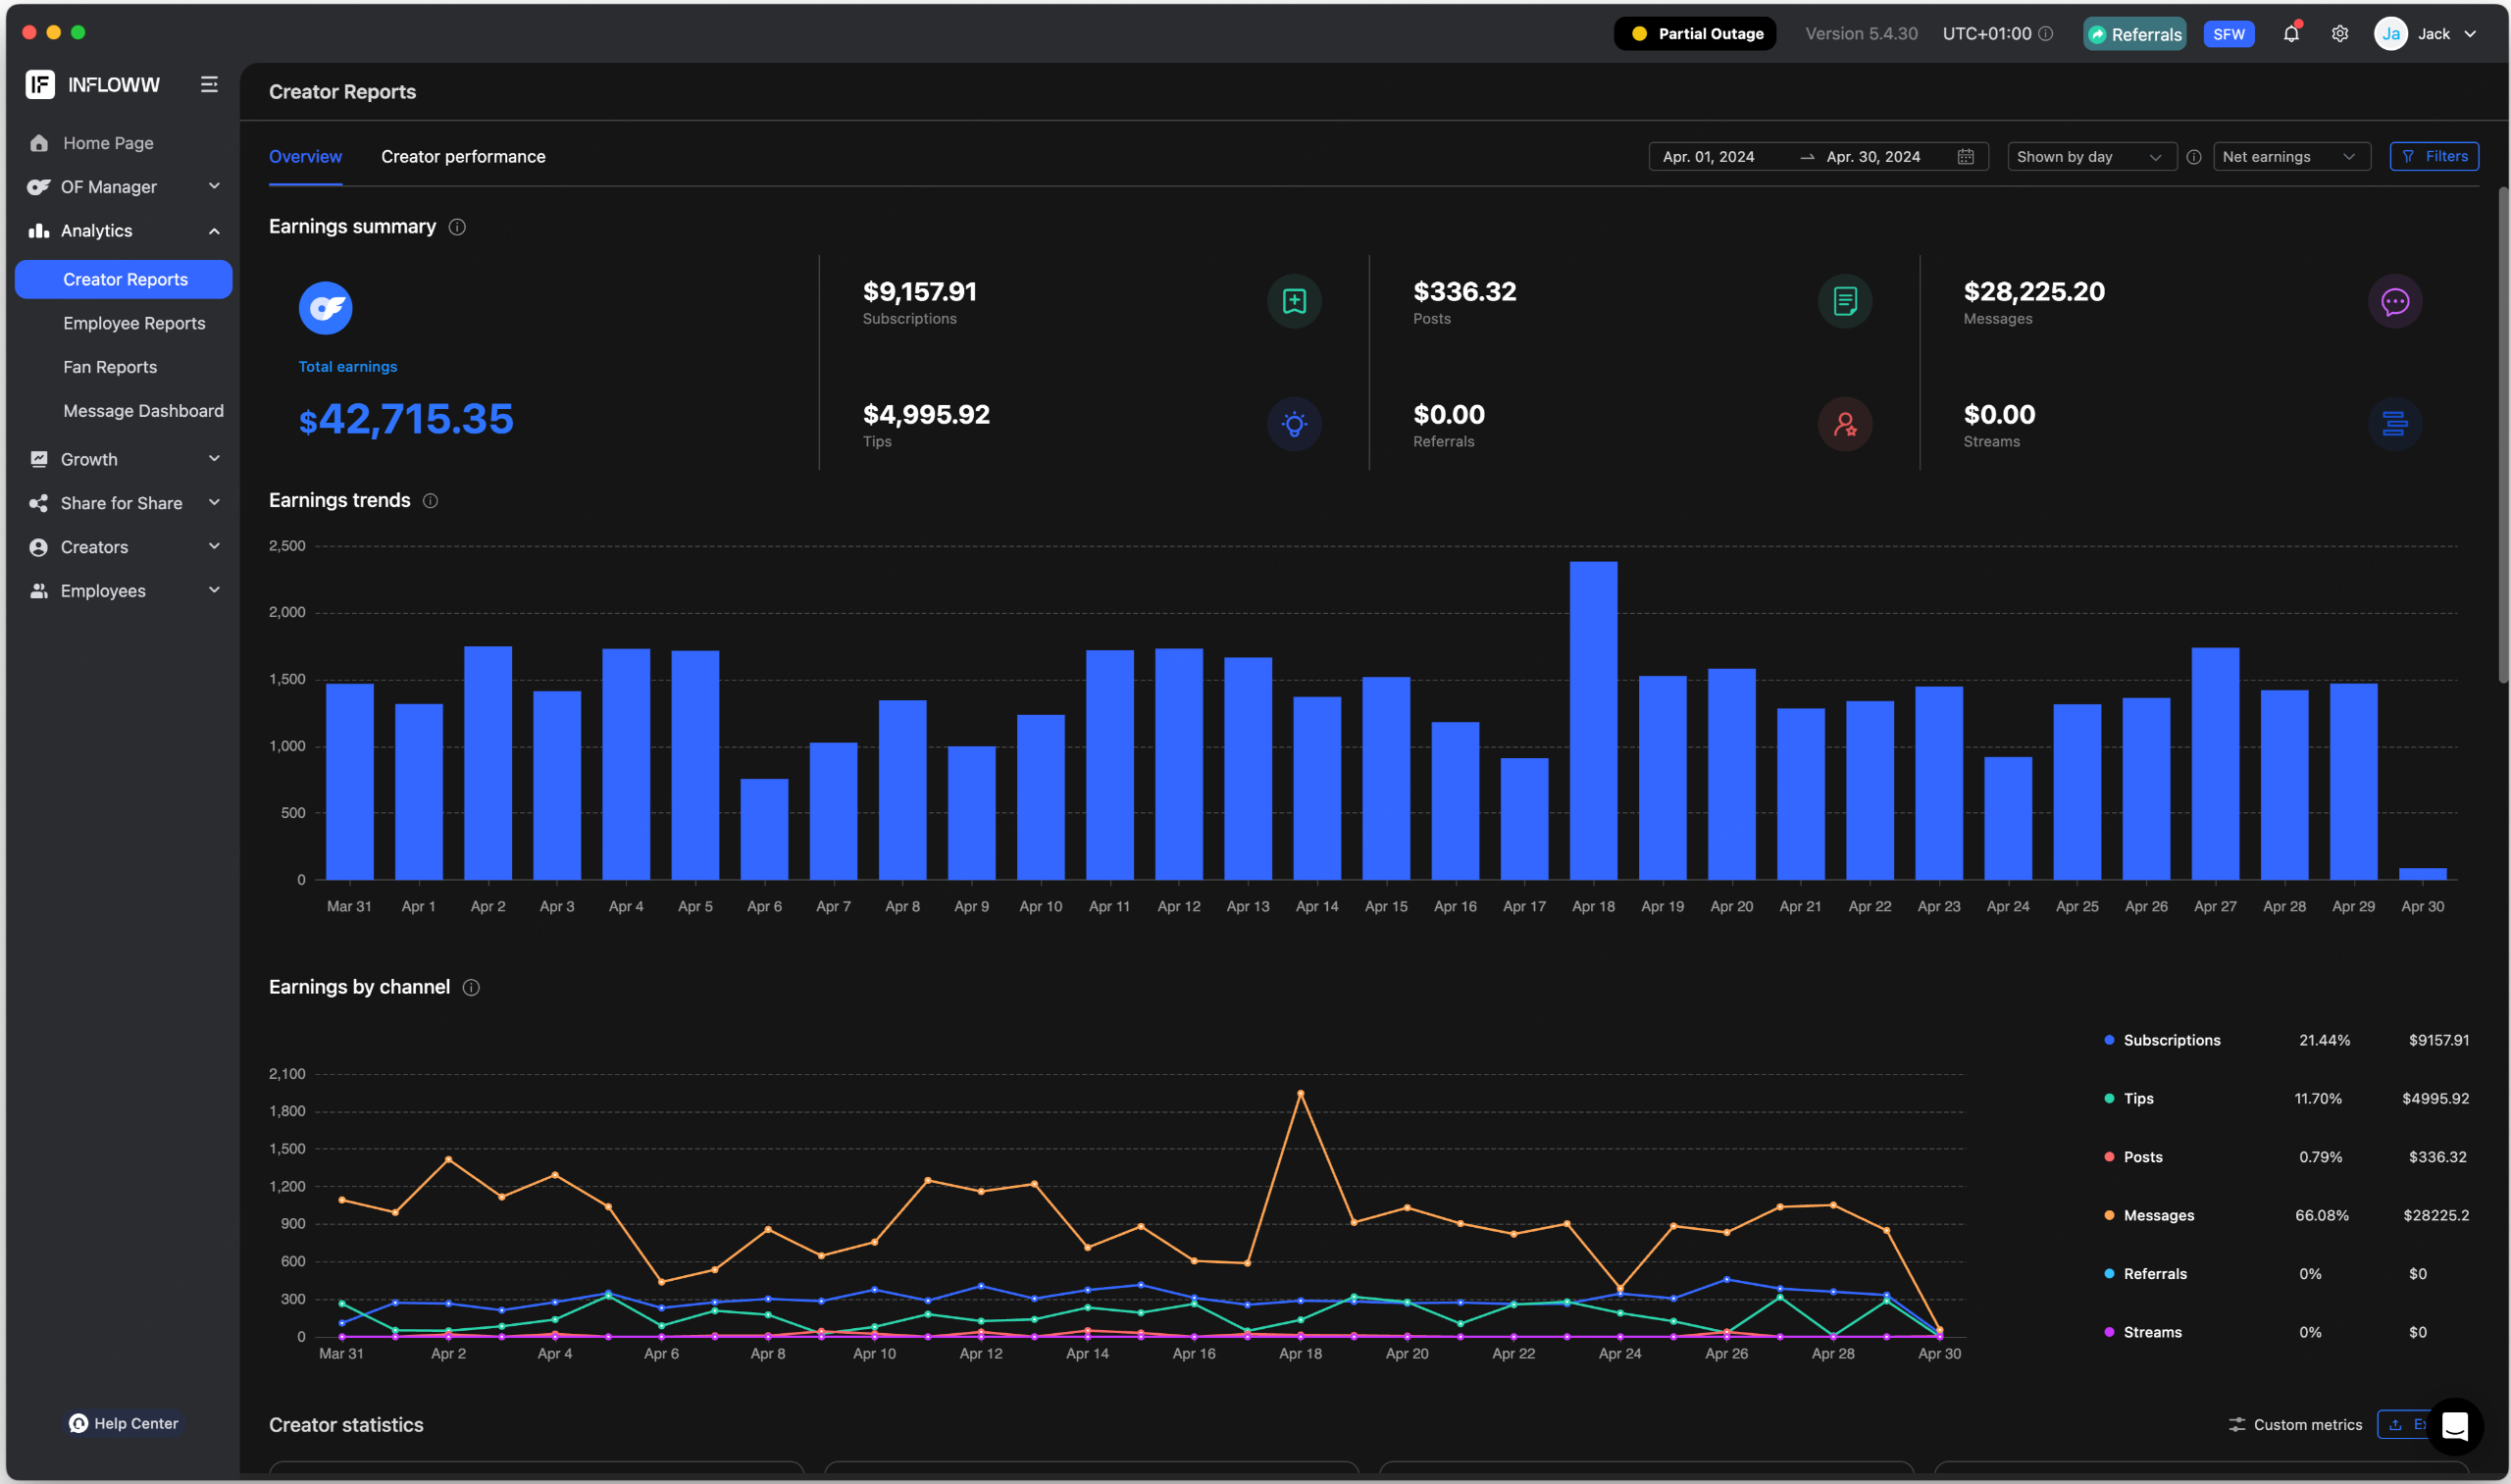
Task: Click the Tips lightbulb icon
Action: pyautogui.click(x=1294, y=424)
